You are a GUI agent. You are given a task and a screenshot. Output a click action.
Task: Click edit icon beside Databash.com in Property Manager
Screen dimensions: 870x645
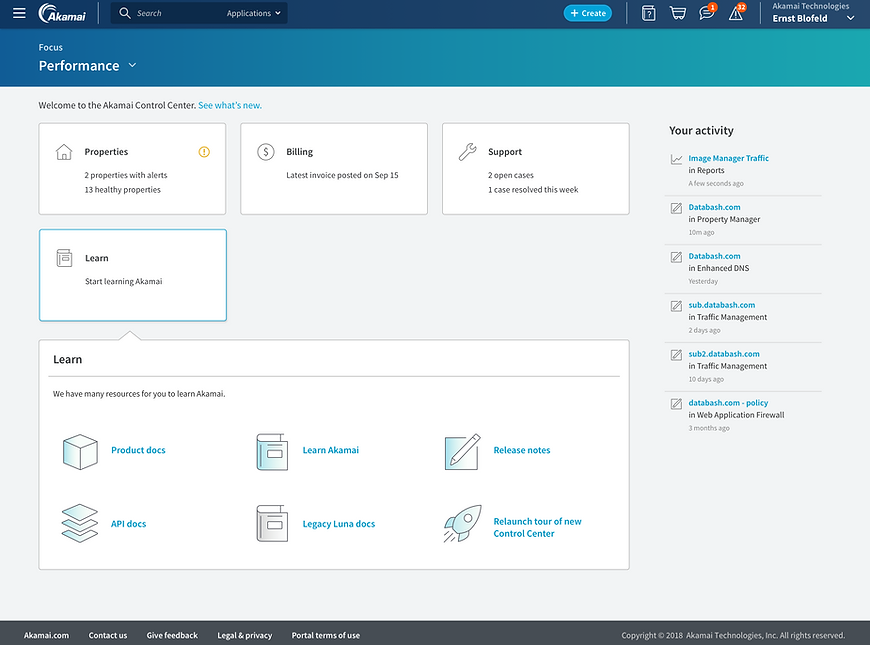click(676, 208)
